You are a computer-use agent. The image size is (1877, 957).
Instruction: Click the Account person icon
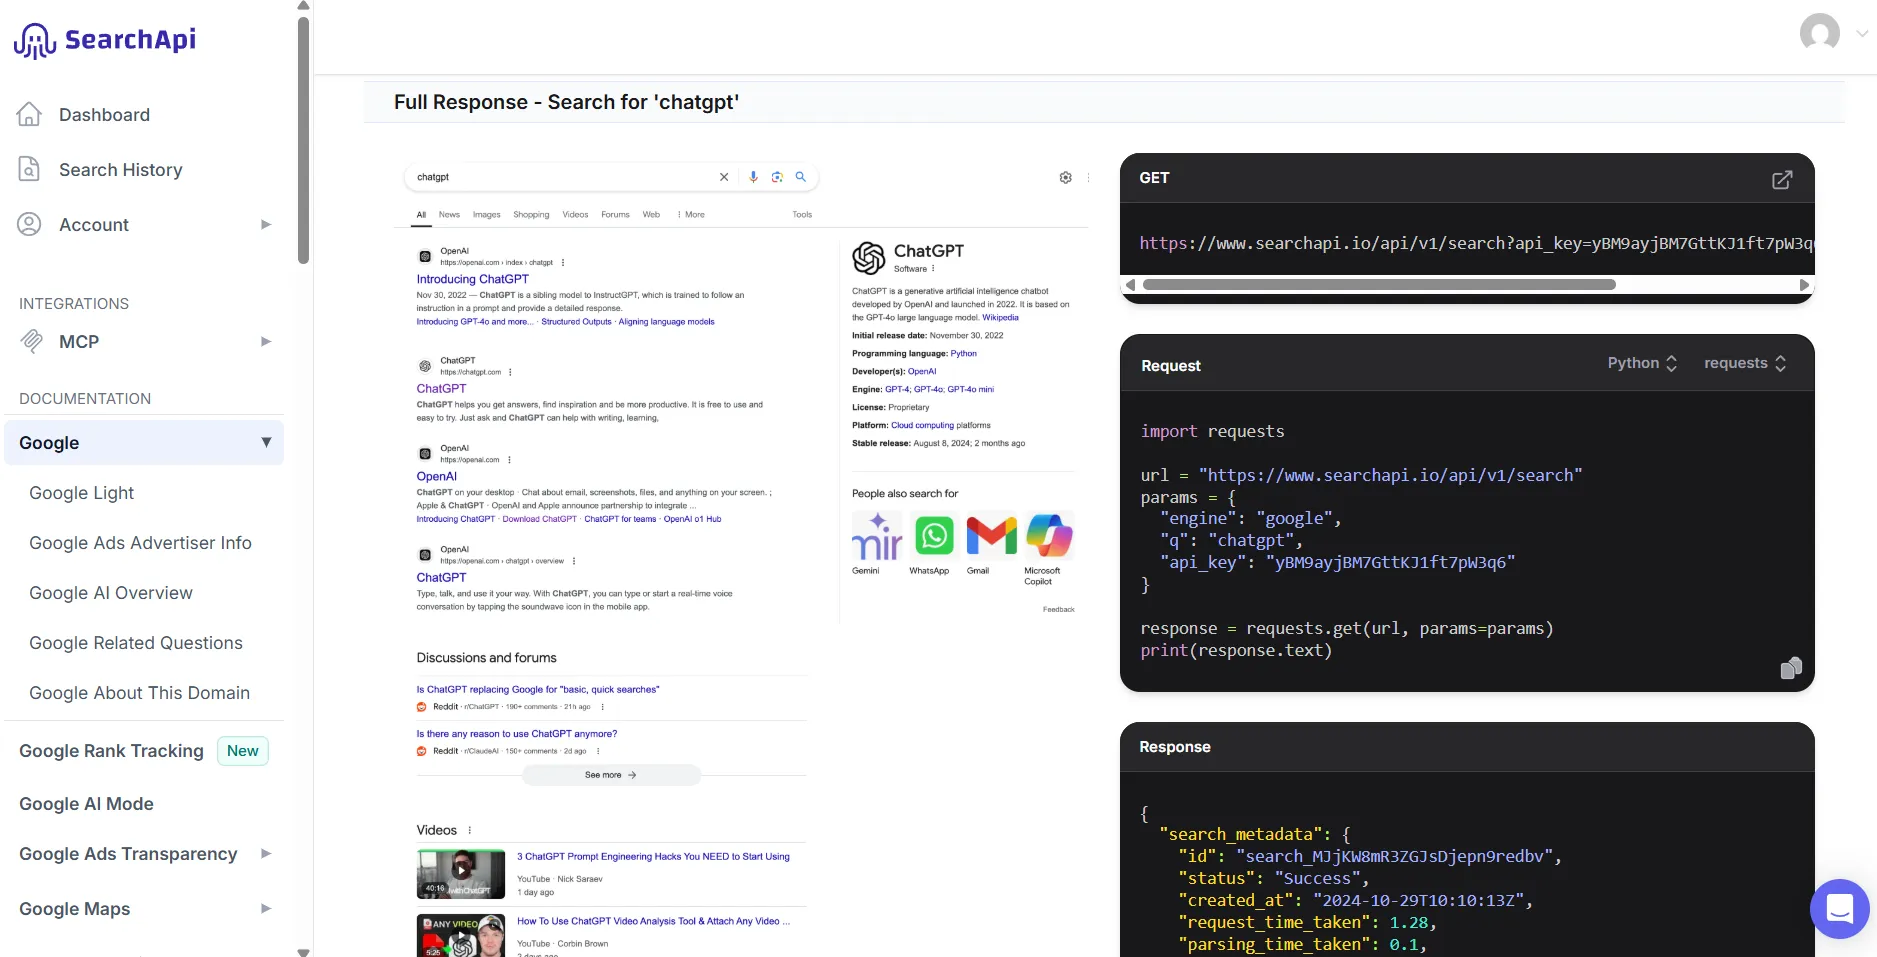(29, 224)
